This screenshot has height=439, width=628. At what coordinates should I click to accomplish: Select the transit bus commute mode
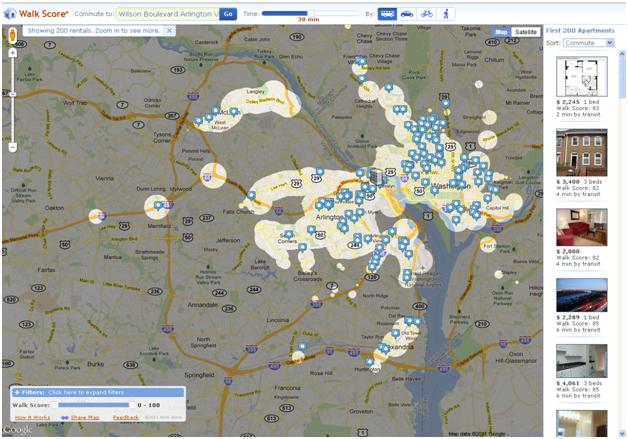(387, 14)
